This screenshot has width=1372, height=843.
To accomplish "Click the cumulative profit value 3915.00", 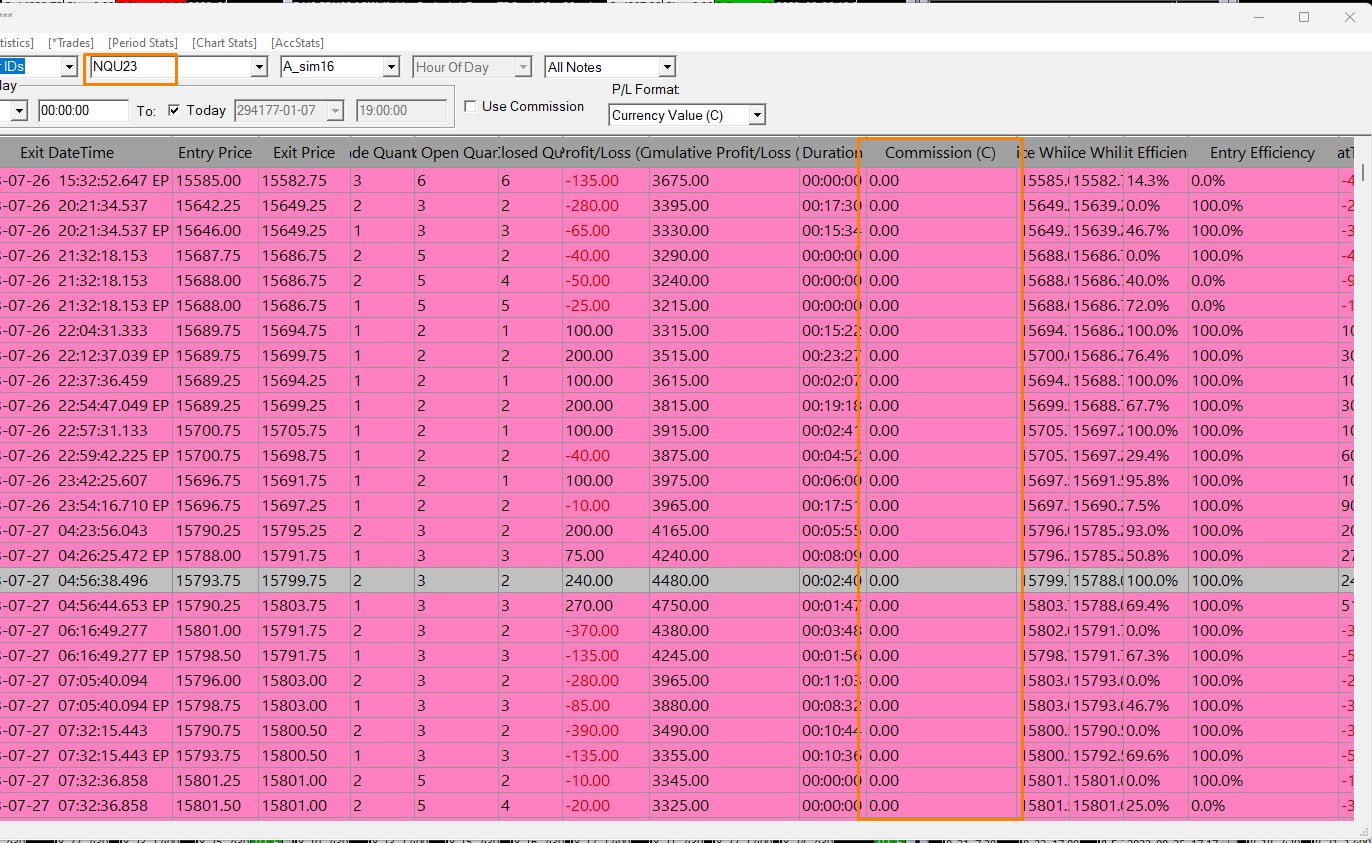I will coord(680,431).
